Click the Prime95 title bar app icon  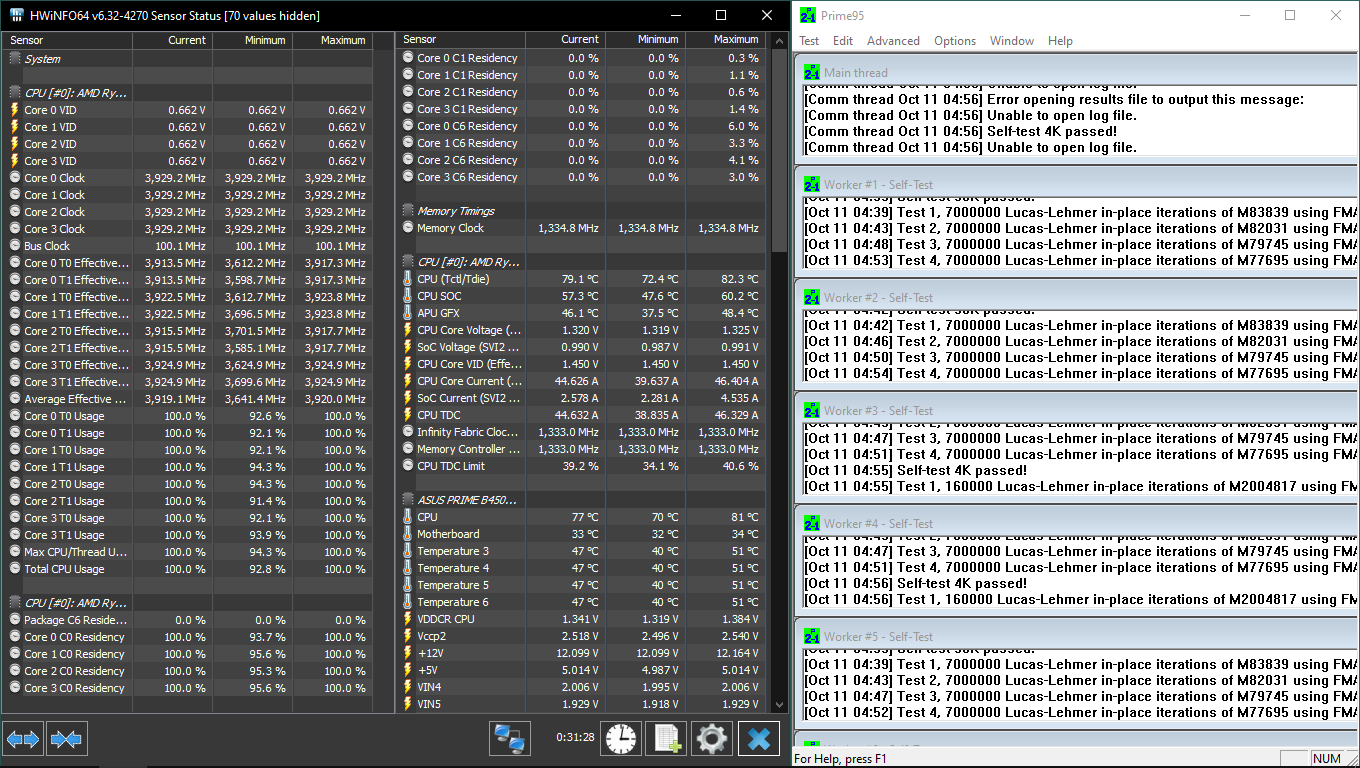809,16
